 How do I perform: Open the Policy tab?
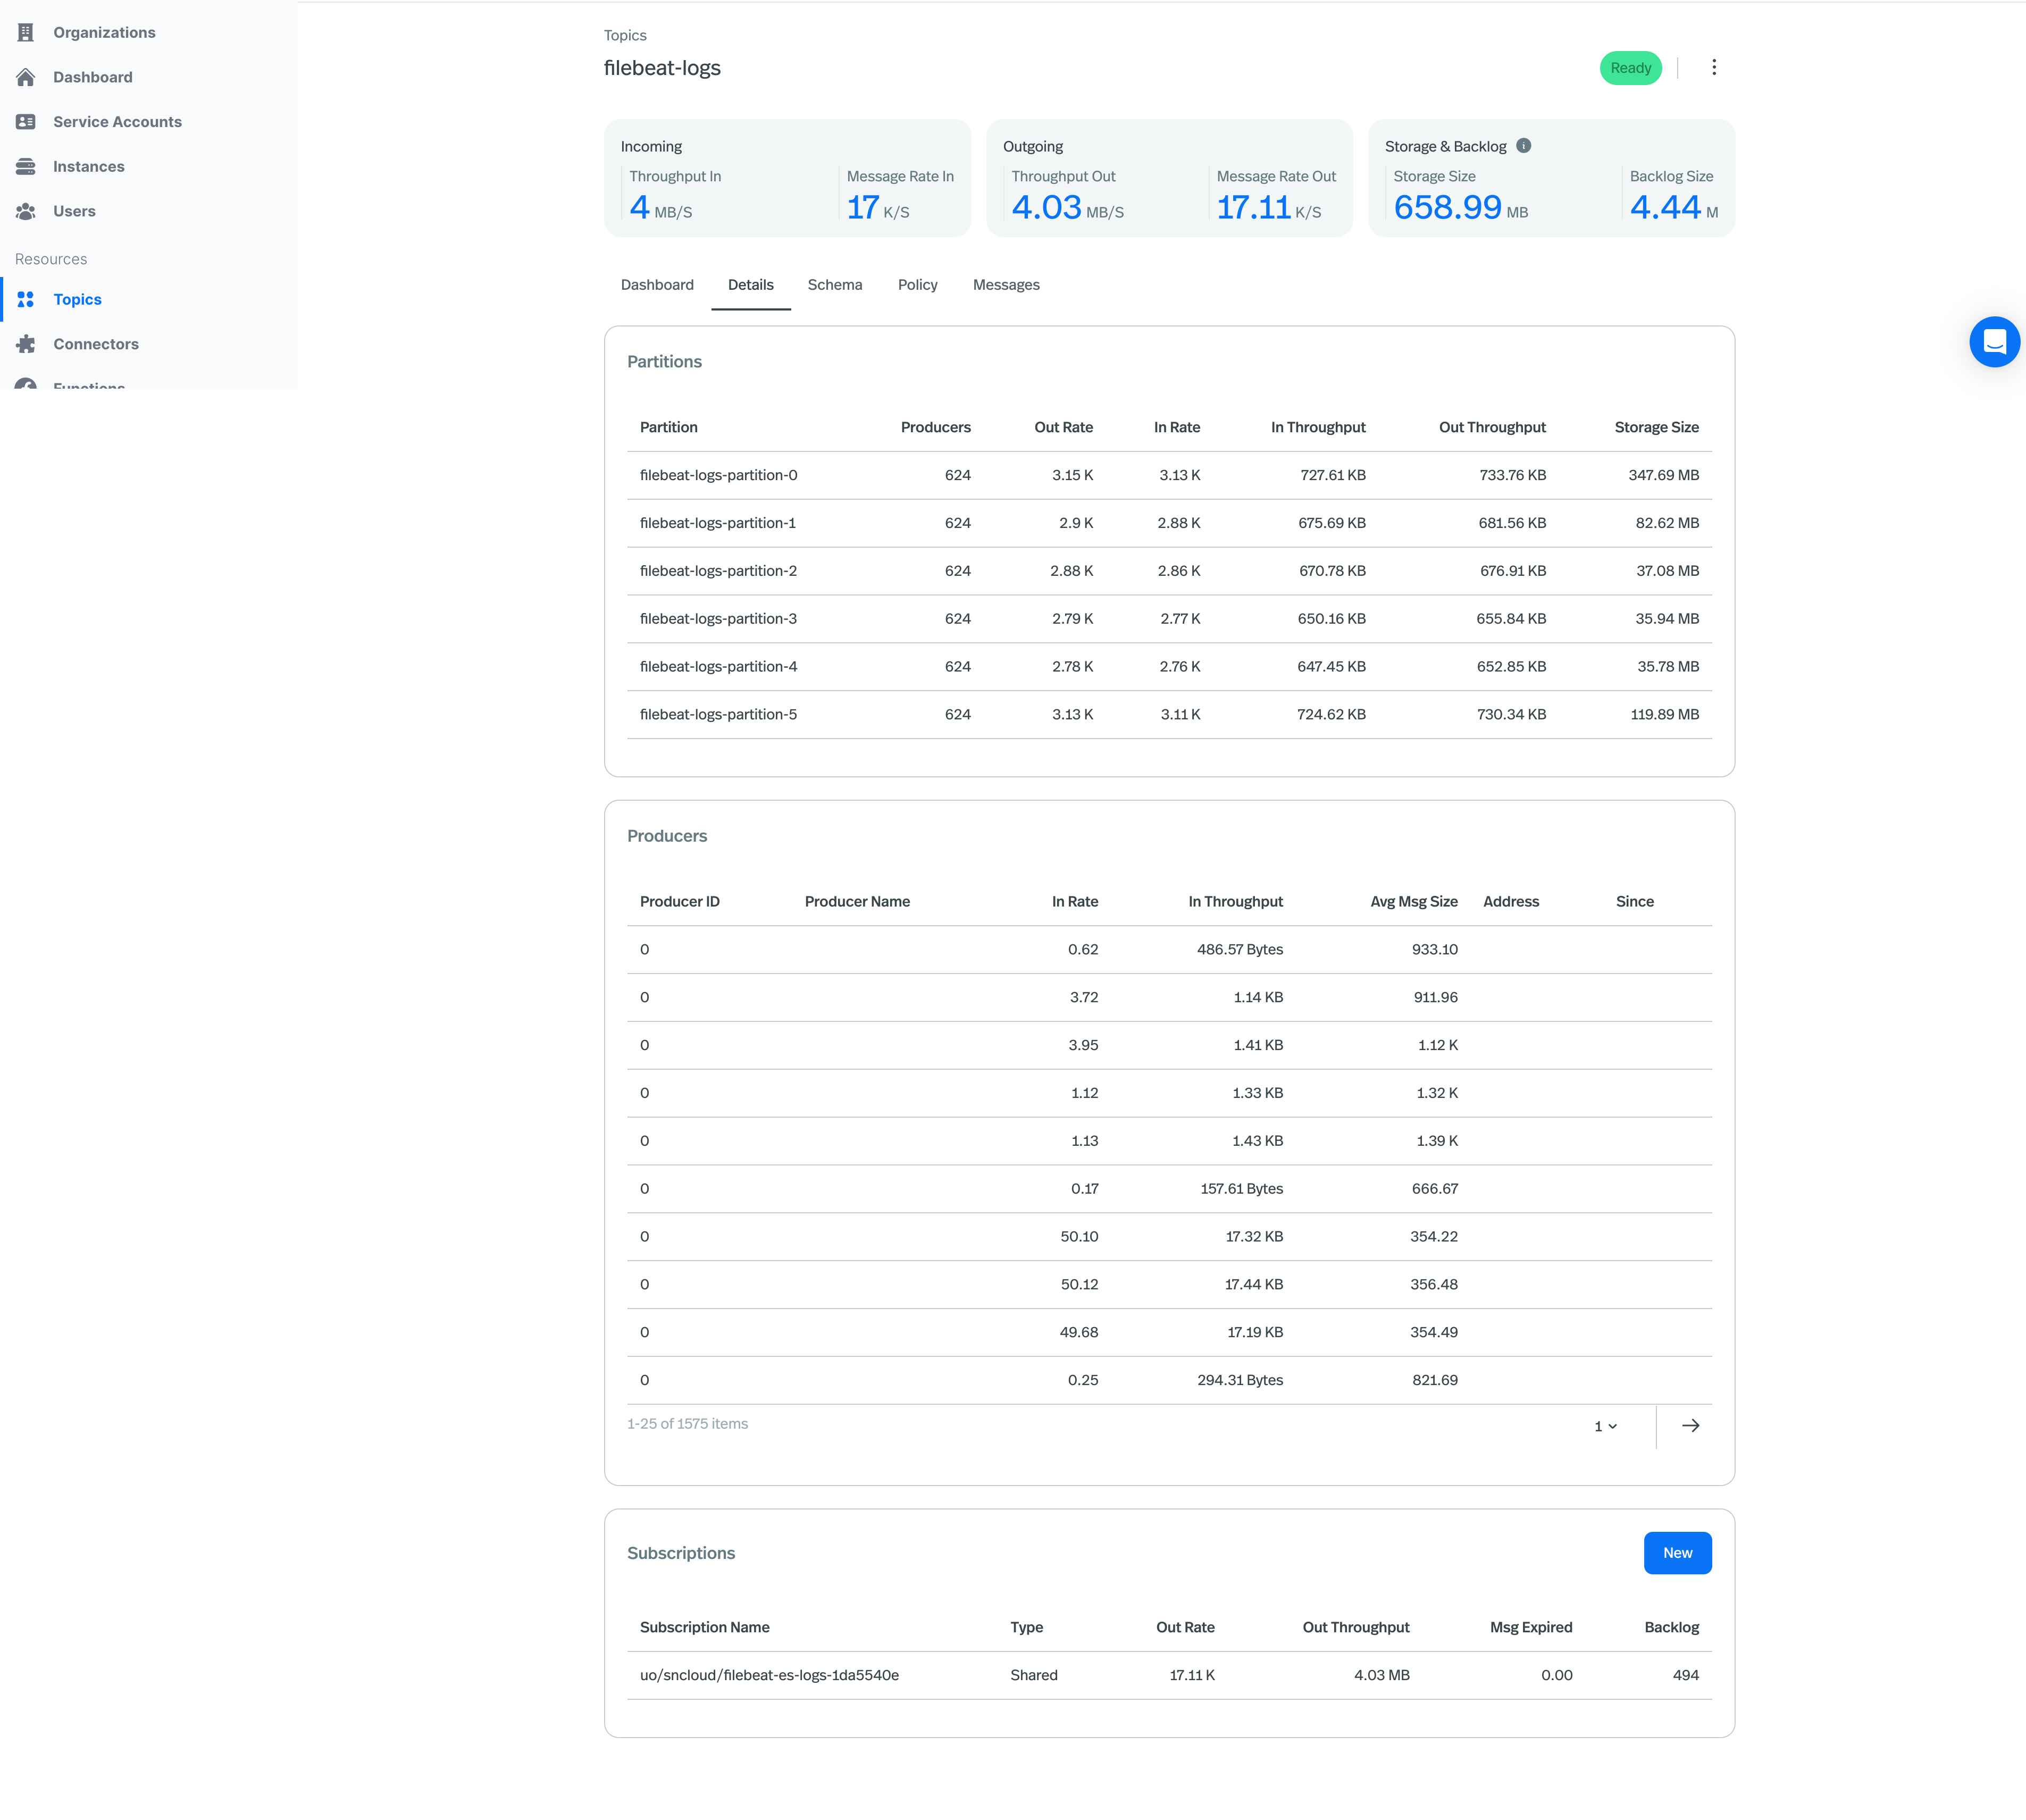click(x=917, y=285)
